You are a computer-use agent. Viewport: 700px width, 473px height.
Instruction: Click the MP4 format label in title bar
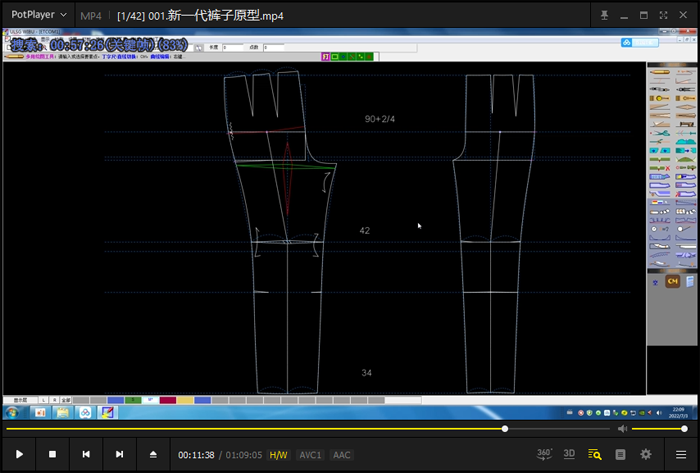click(91, 16)
